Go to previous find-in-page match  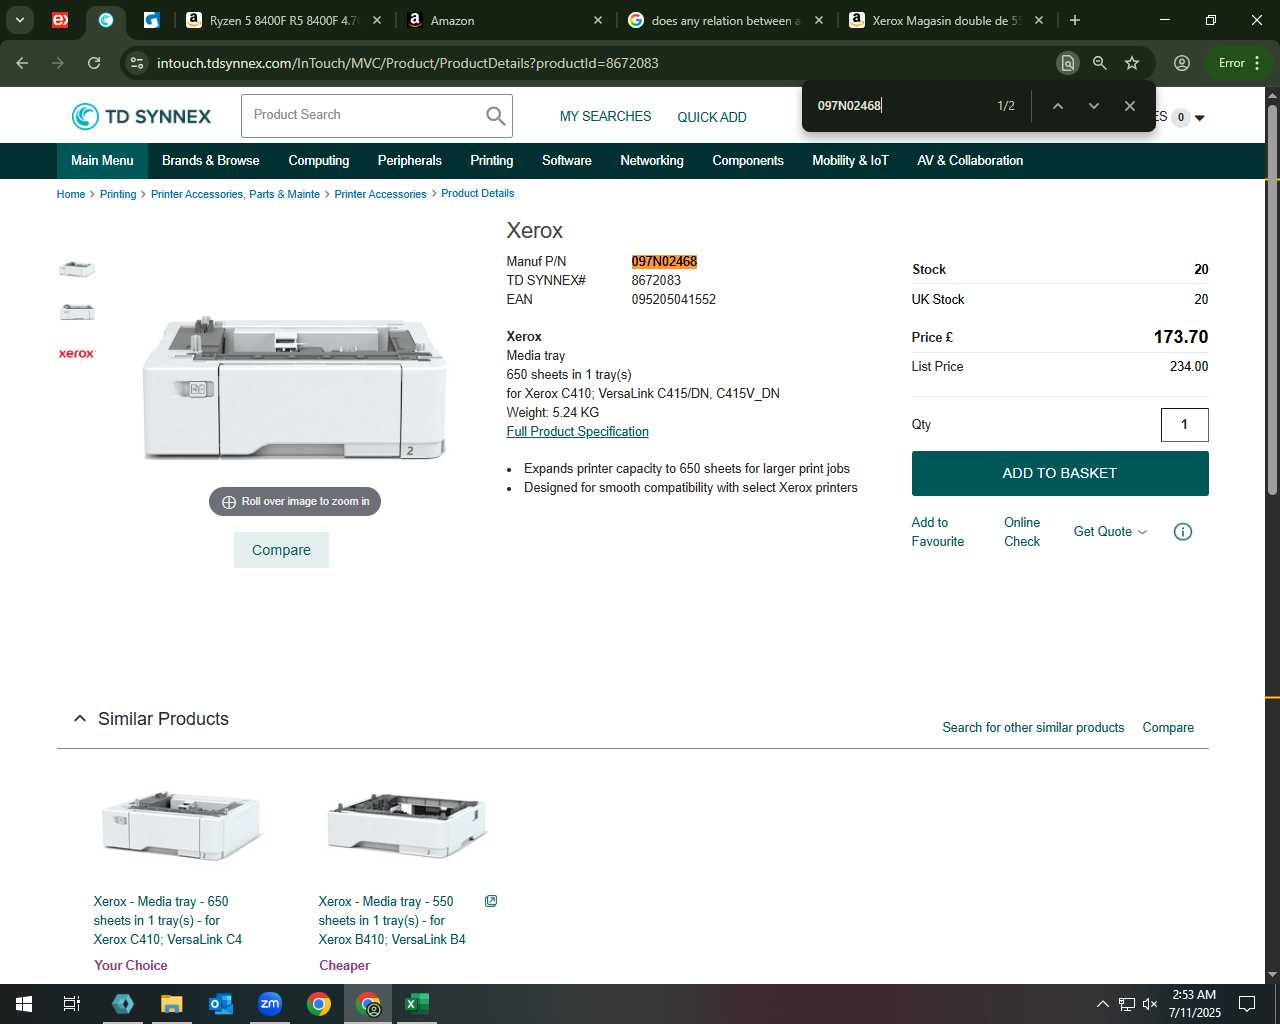[1057, 106]
